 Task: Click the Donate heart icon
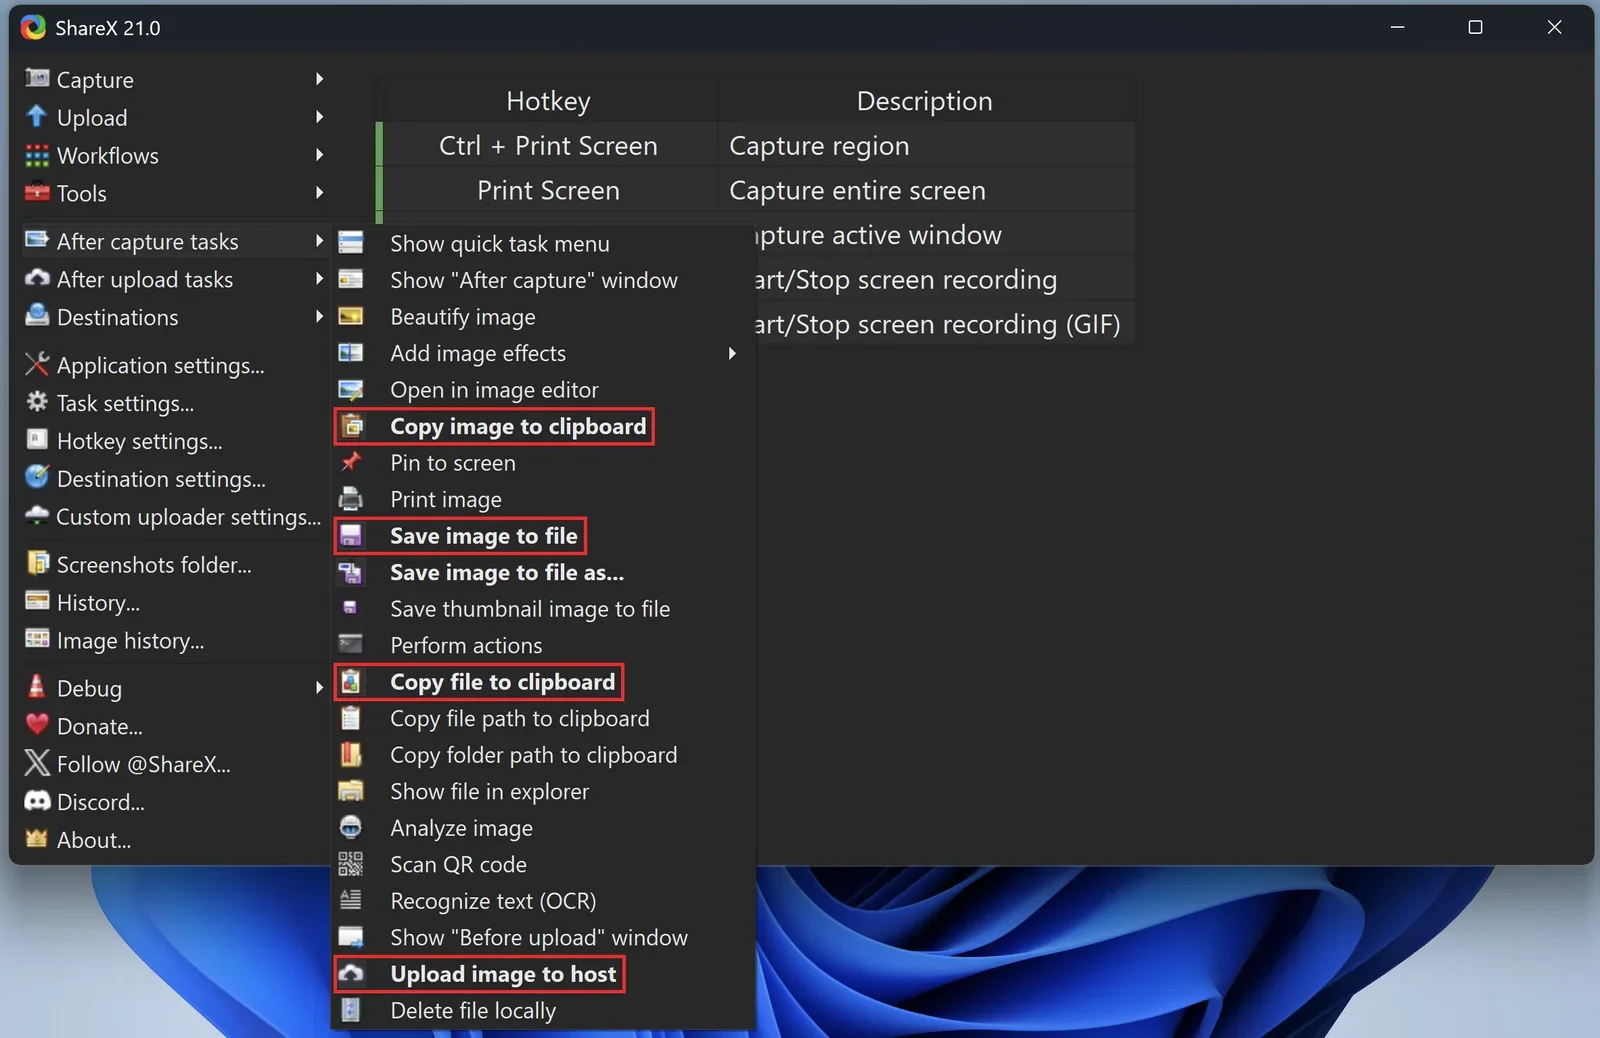(x=37, y=724)
